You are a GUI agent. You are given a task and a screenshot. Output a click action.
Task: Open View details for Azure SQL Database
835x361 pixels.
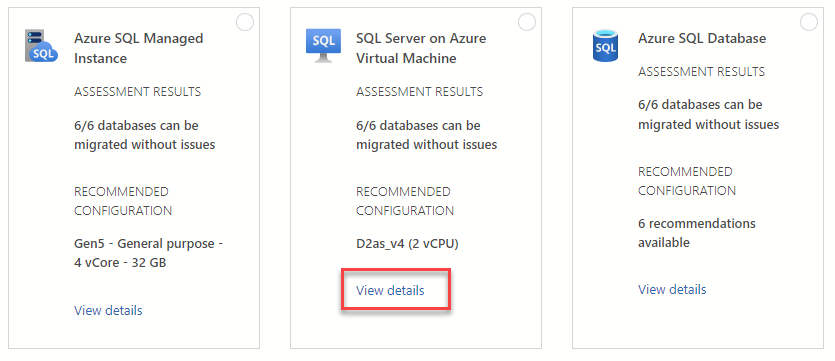(x=672, y=289)
